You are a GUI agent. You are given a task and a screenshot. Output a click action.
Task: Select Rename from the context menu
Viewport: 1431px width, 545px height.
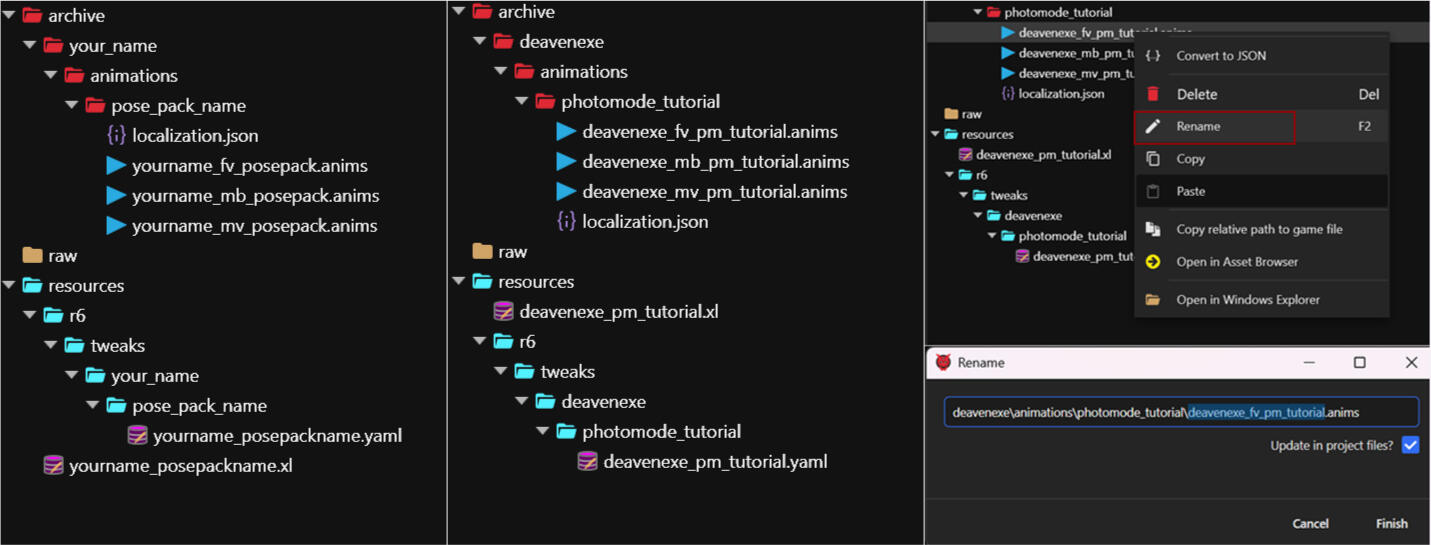click(x=1198, y=127)
